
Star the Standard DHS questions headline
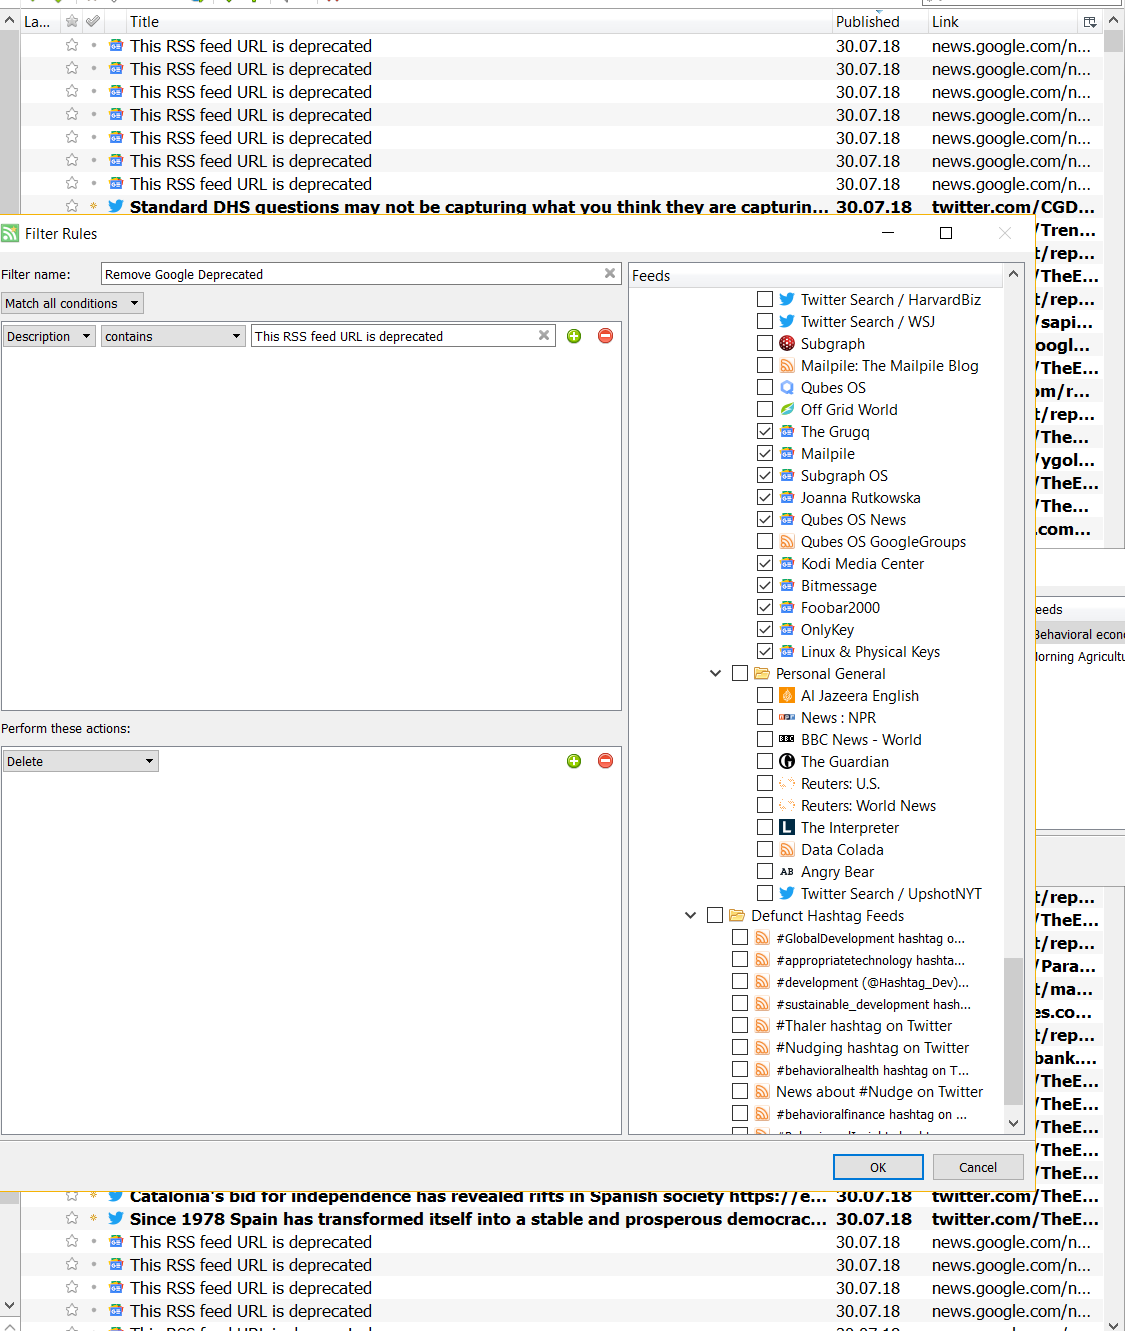pyautogui.click(x=72, y=206)
